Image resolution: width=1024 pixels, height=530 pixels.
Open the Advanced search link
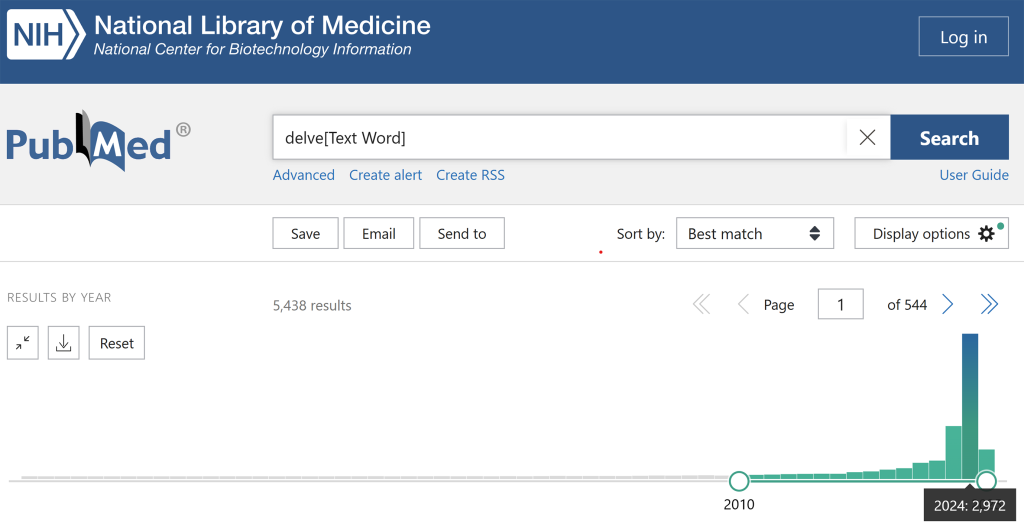click(303, 175)
